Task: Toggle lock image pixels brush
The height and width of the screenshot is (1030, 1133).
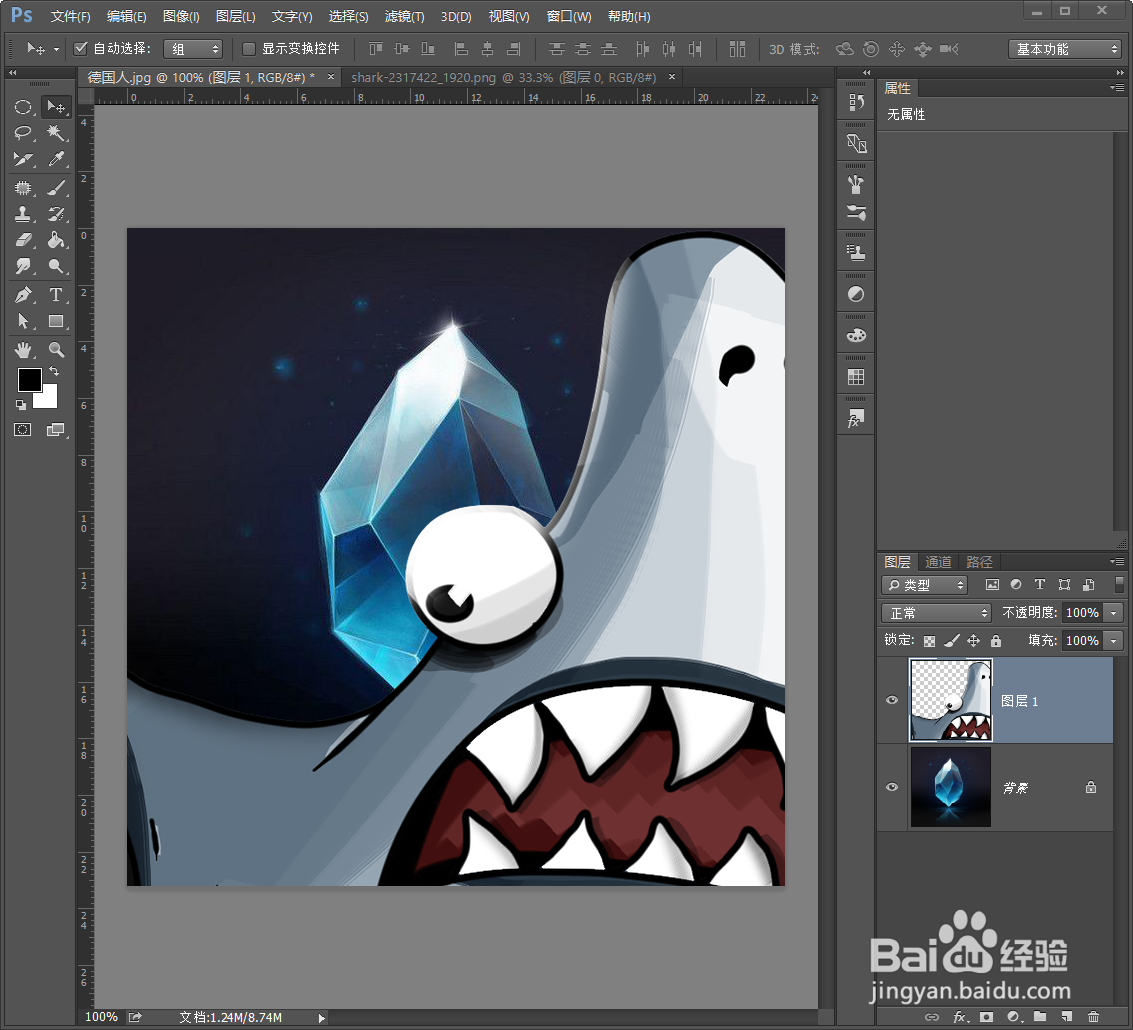Action: (952, 640)
